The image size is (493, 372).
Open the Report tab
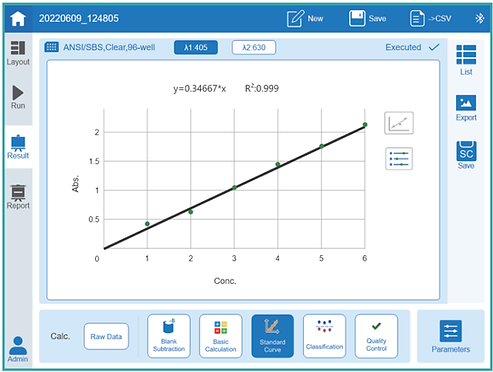click(18, 197)
